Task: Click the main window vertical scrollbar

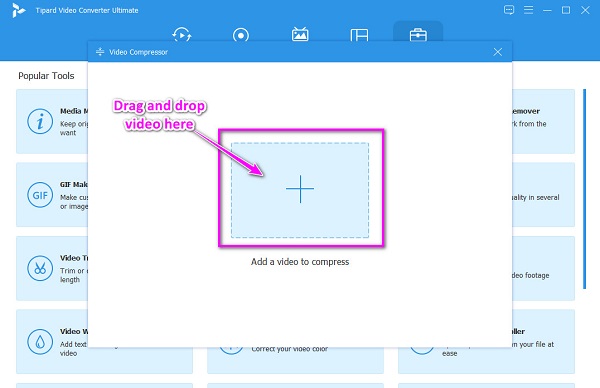Action: click(x=584, y=189)
